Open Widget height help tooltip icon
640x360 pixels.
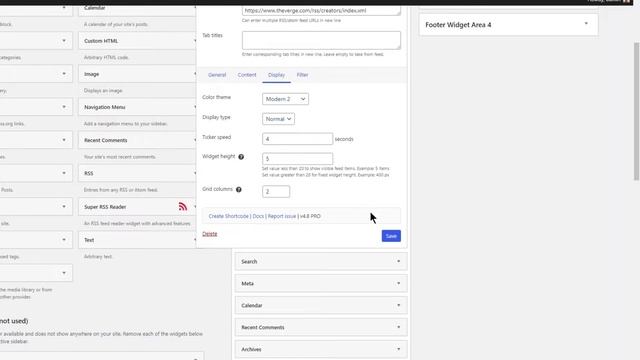pyautogui.click(x=241, y=157)
